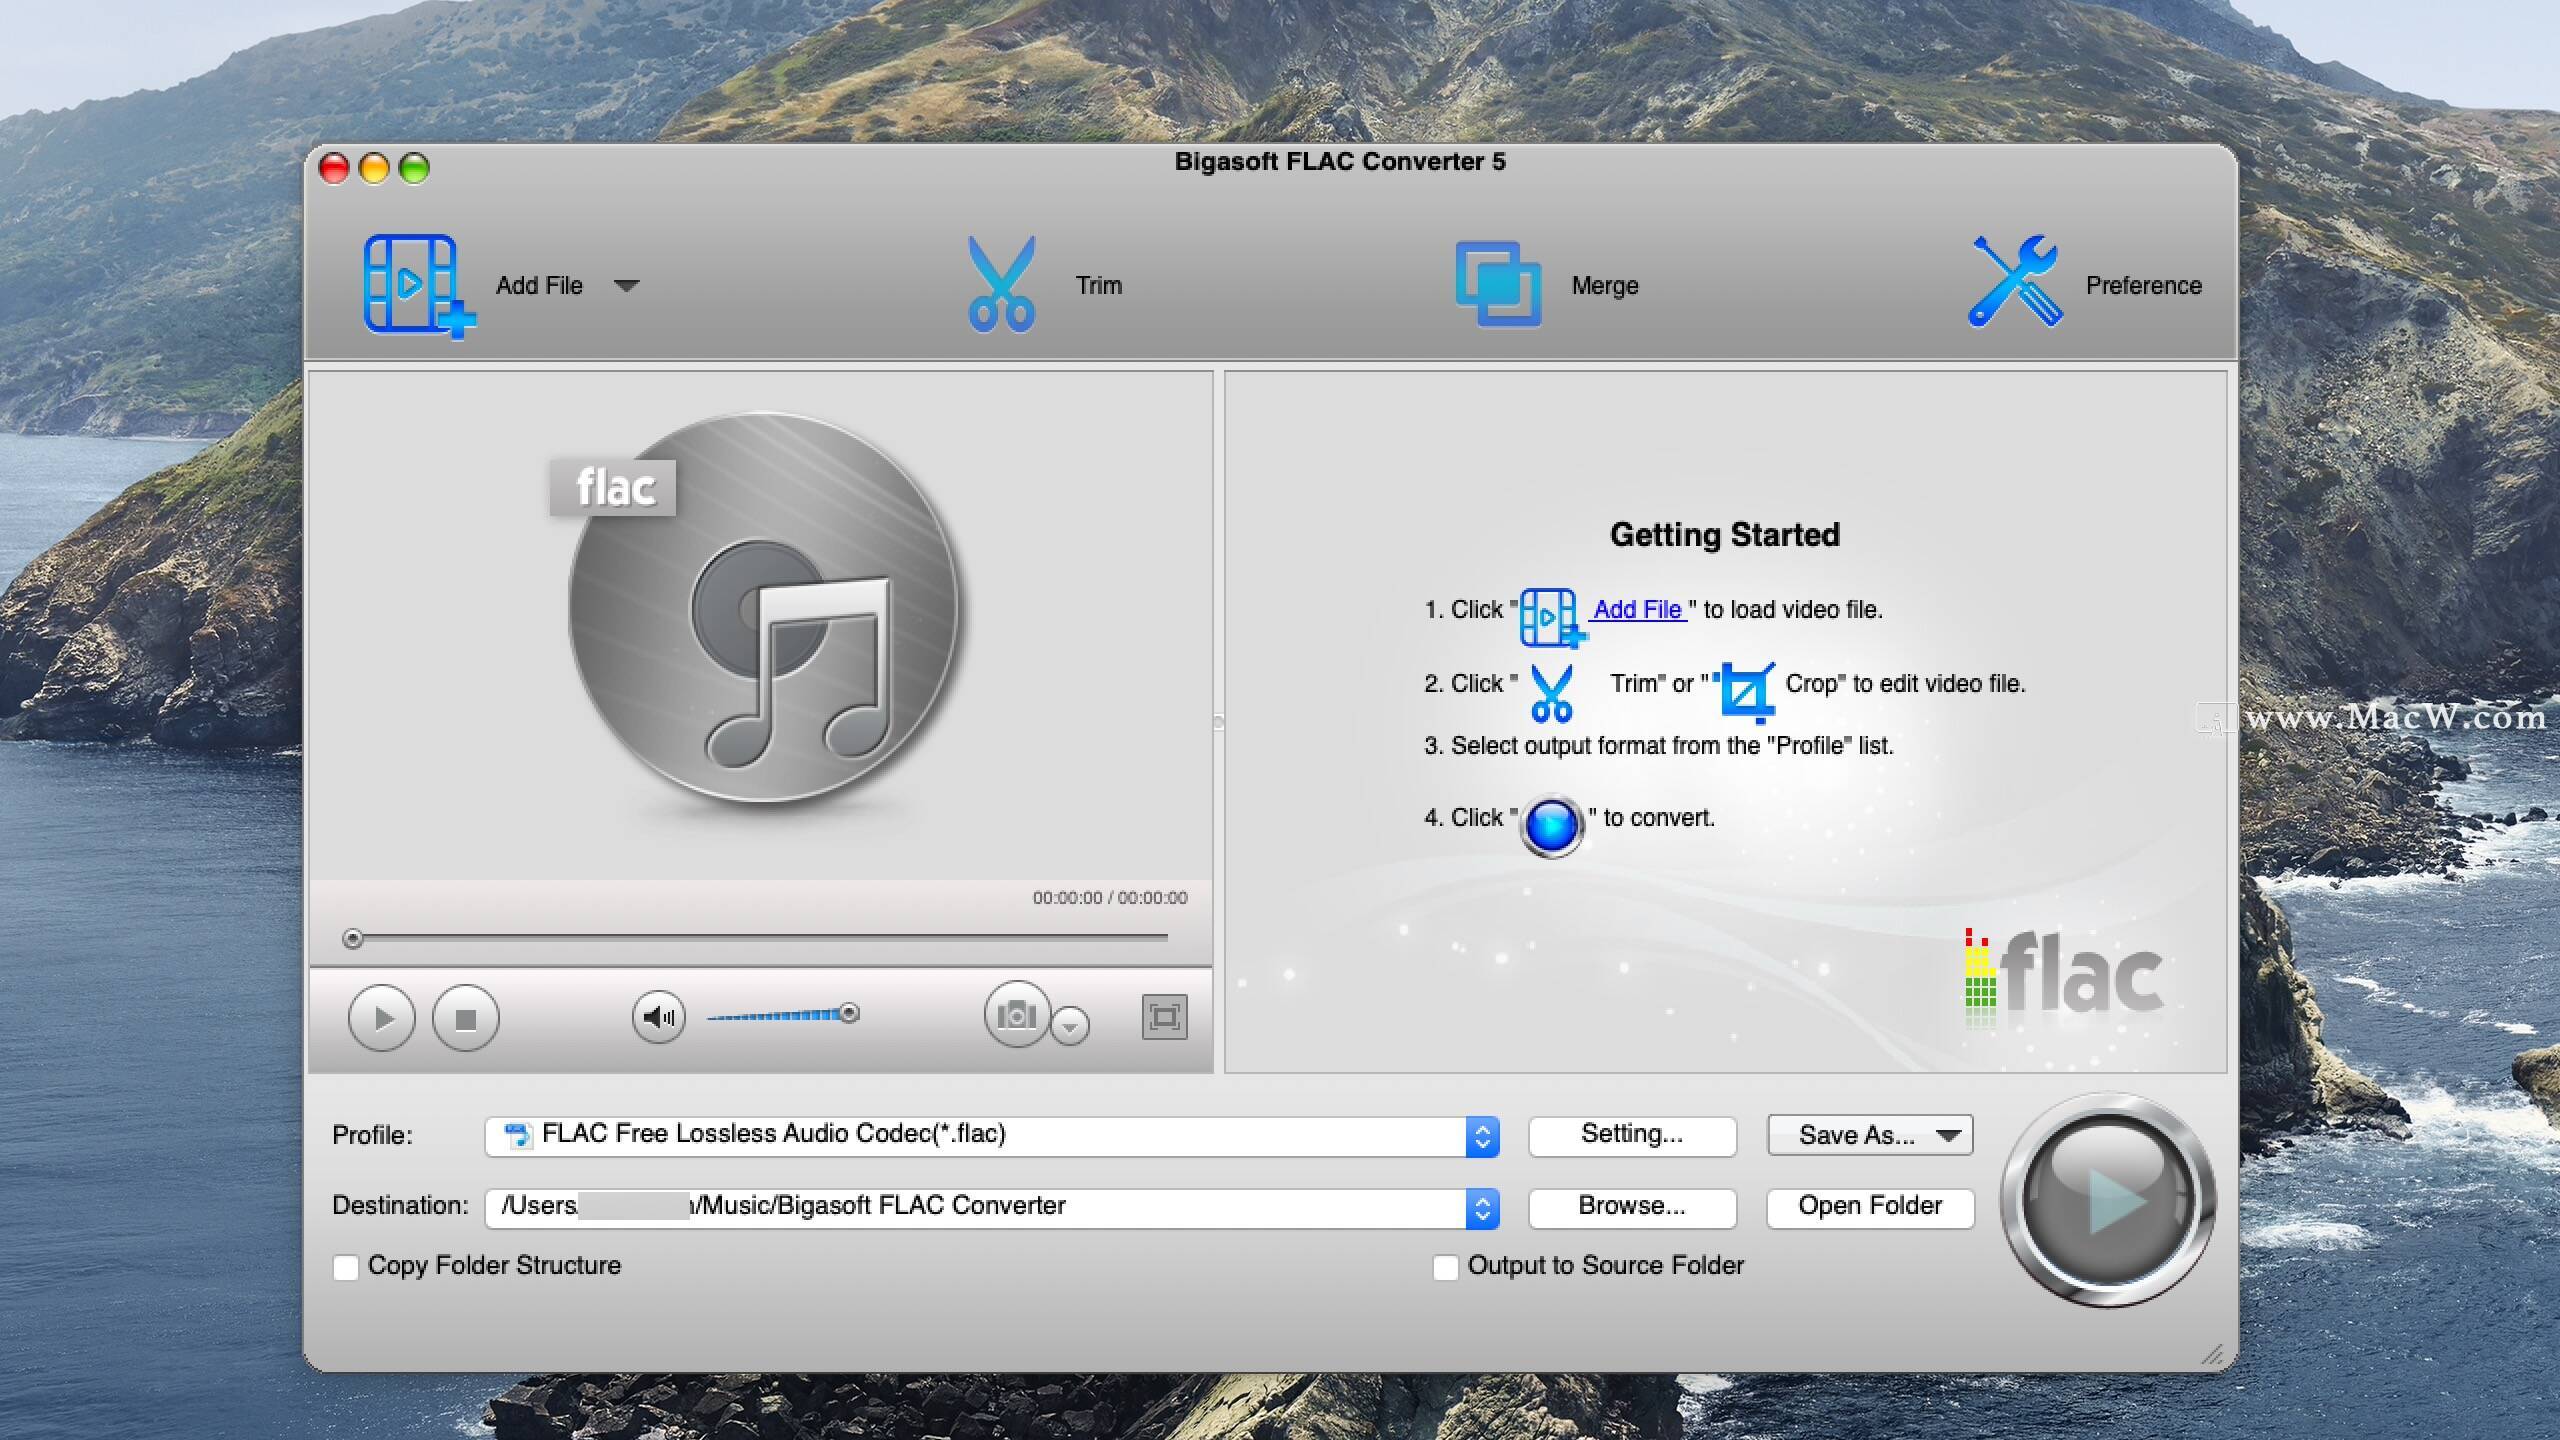
Task: Click the Profile: label
Action: (x=372, y=1136)
